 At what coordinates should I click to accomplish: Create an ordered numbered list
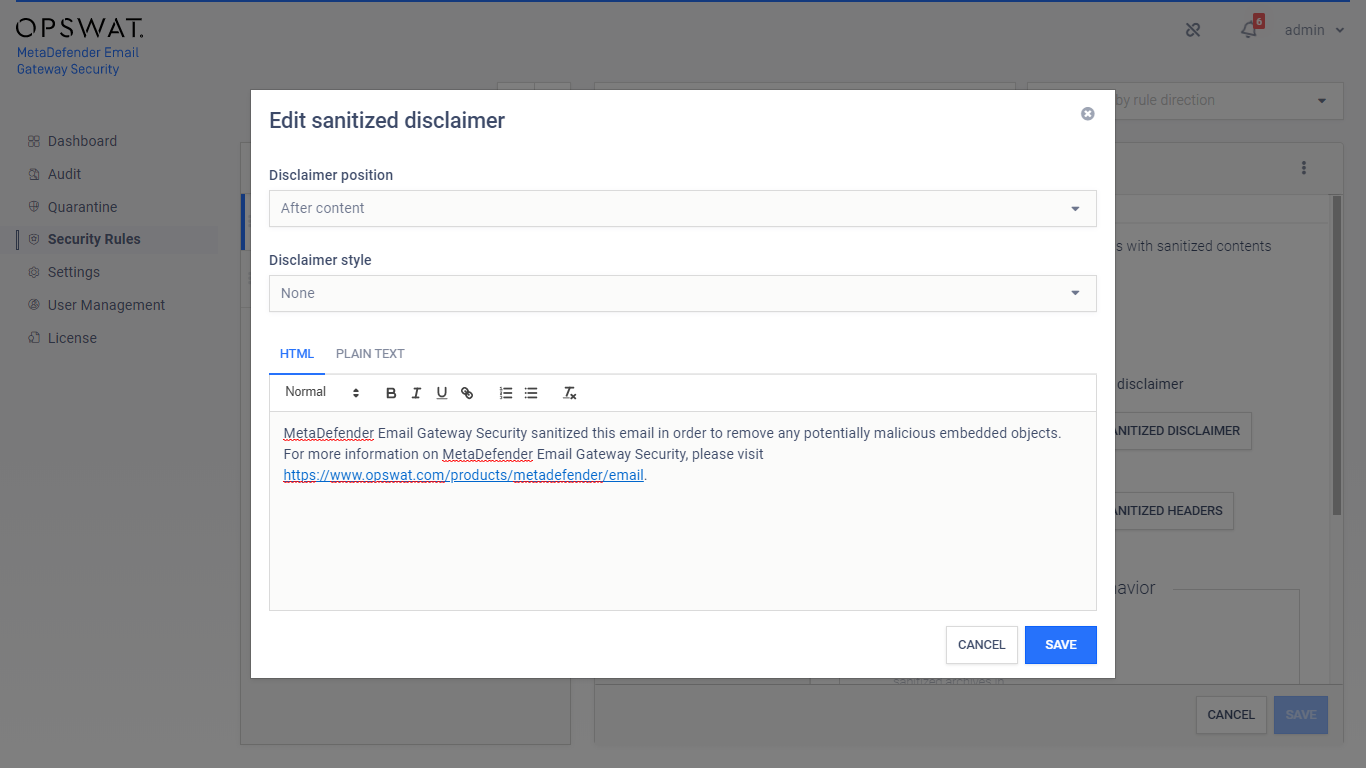506,393
